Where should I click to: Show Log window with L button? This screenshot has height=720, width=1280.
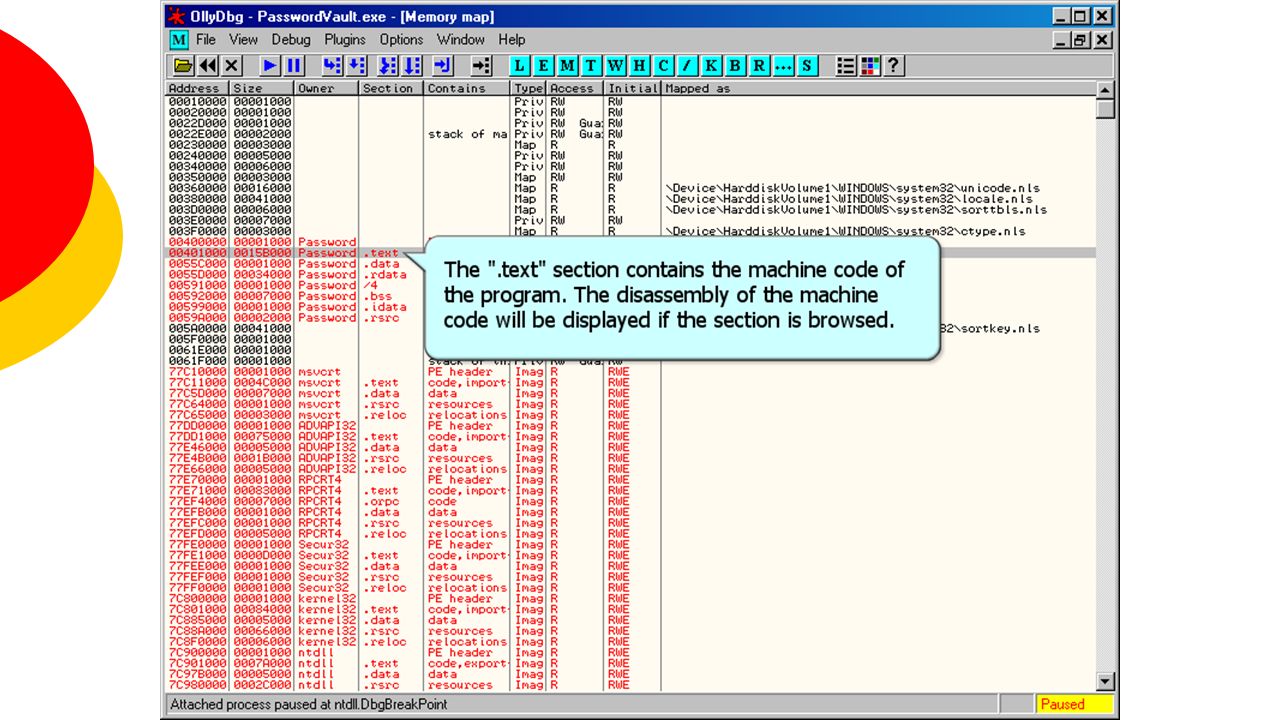click(x=520, y=66)
